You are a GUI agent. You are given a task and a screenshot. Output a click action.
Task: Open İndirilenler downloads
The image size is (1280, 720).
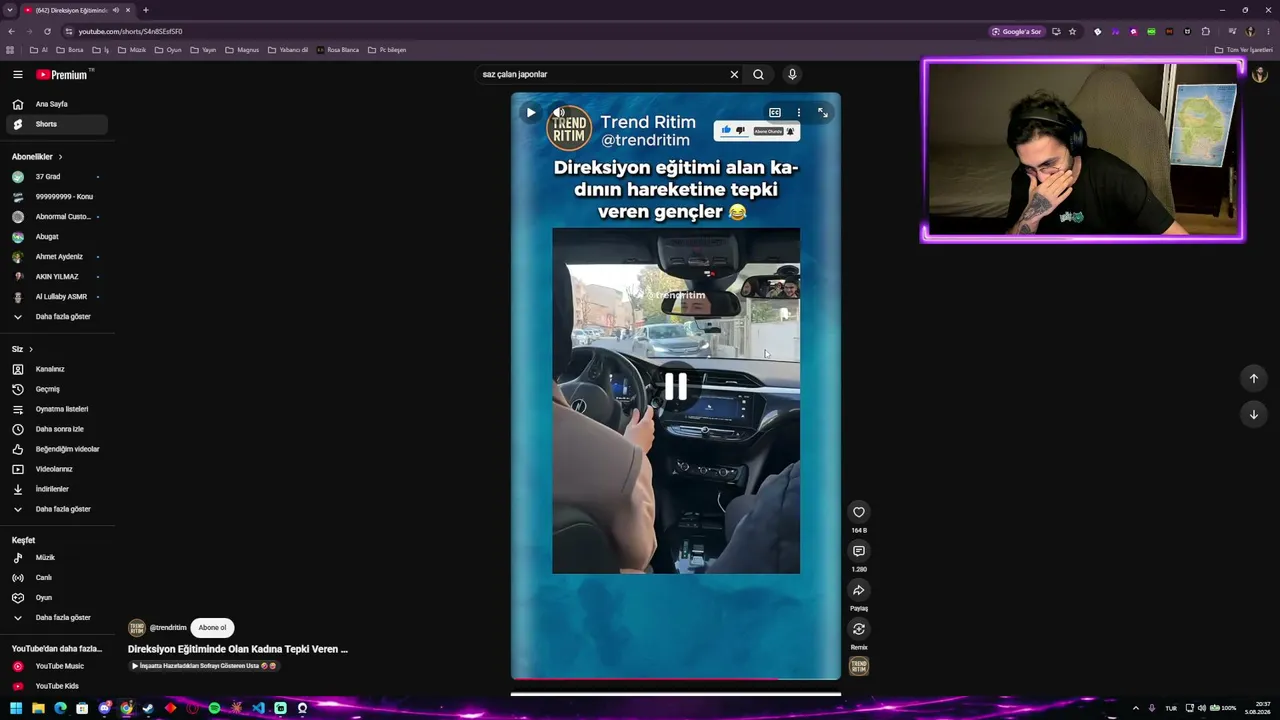57,489
